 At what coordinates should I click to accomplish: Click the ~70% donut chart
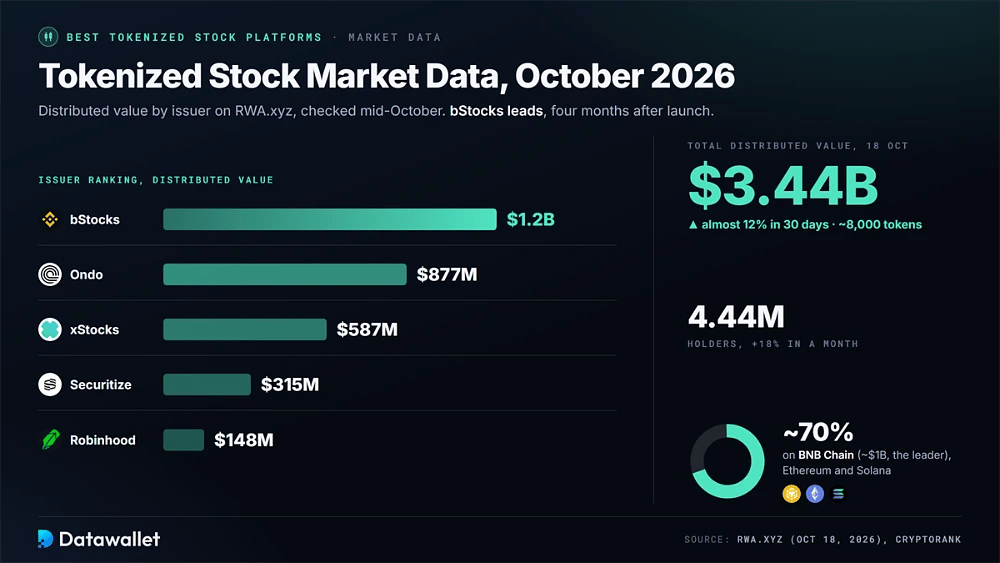[727, 461]
